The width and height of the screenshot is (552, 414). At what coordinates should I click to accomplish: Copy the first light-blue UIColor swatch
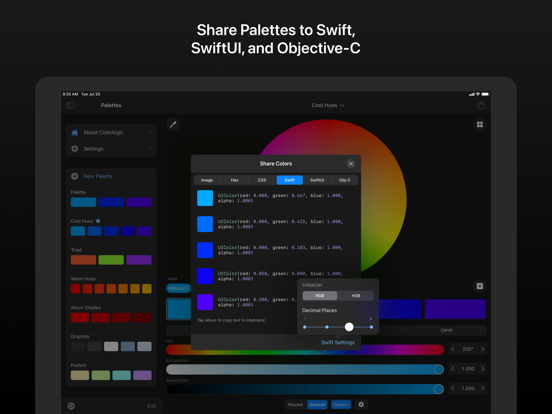205,198
